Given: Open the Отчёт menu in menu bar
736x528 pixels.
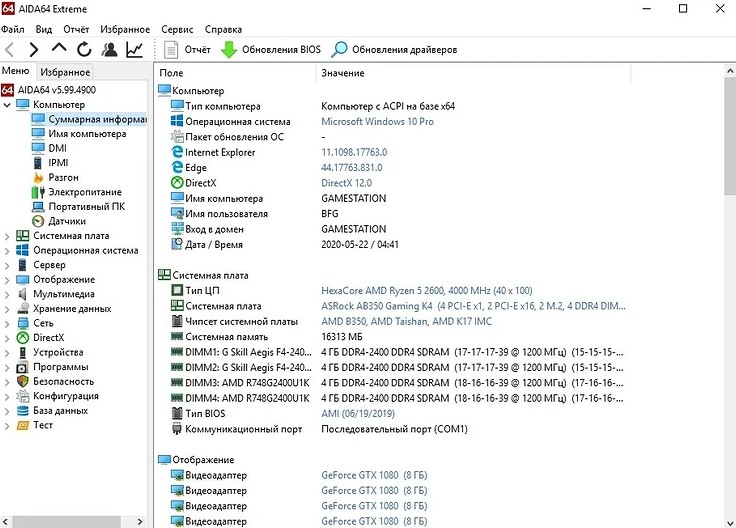Looking at the screenshot, I should coord(76,29).
